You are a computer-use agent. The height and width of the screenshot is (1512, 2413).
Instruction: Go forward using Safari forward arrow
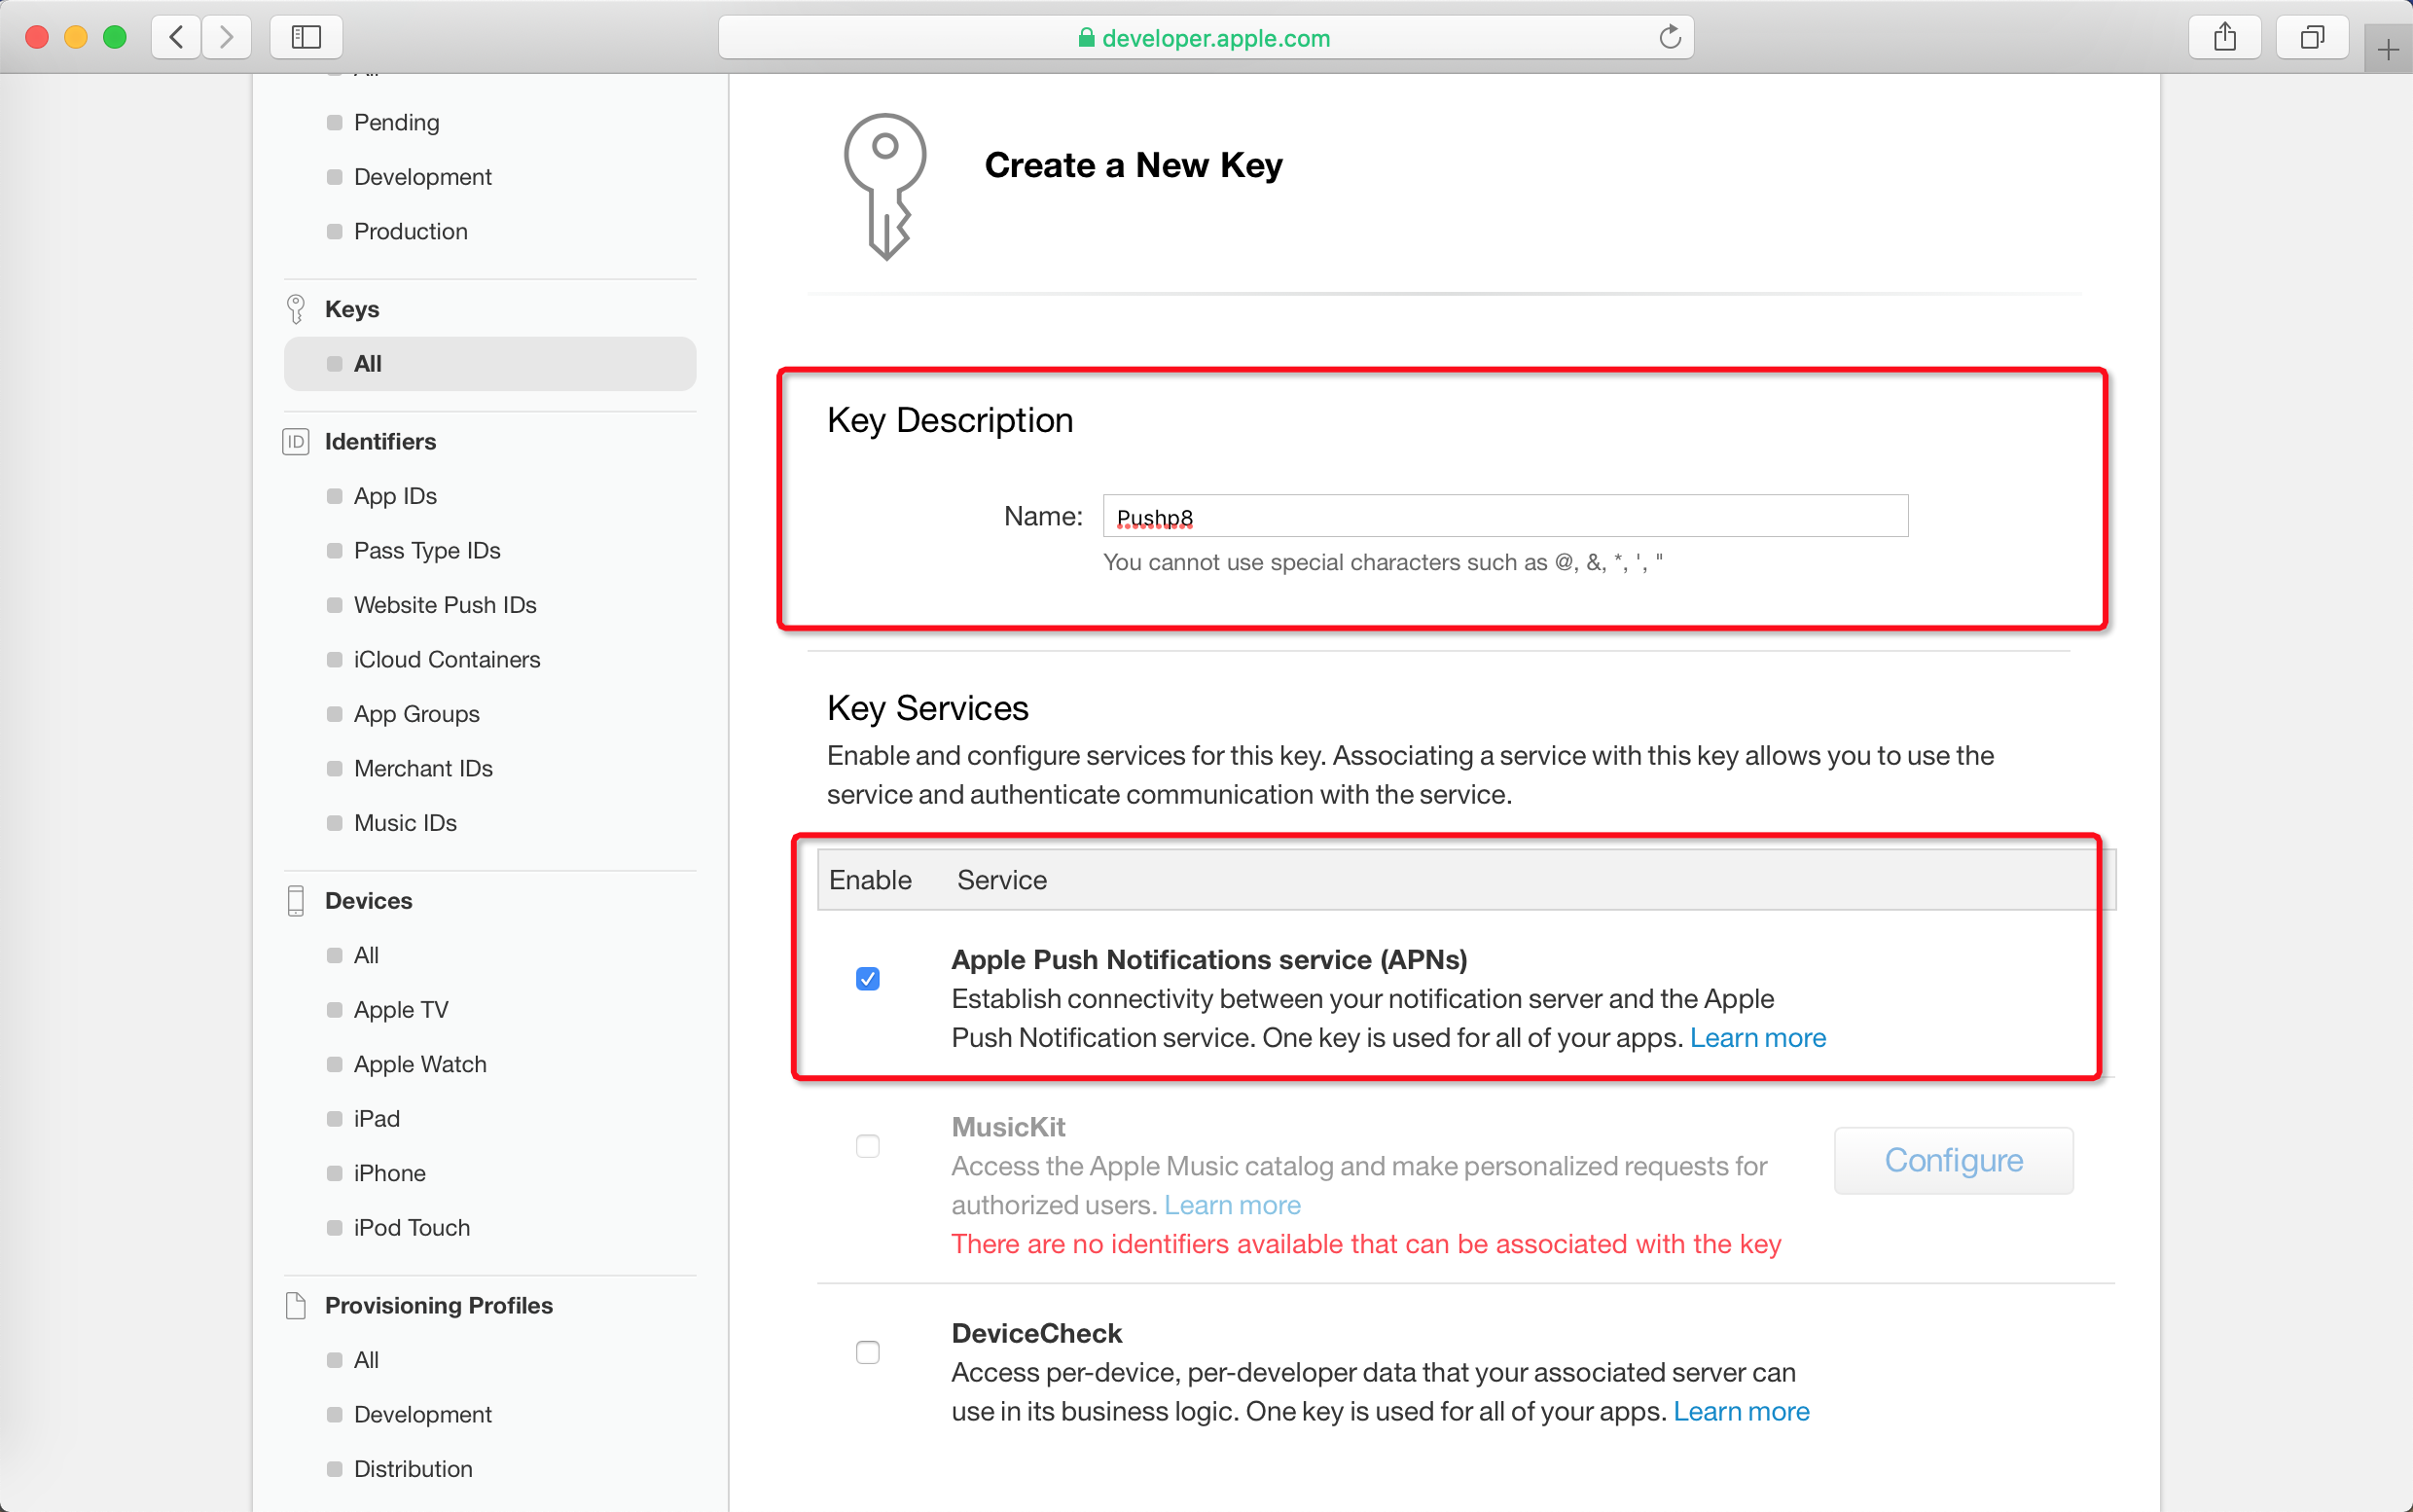pyautogui.click(x=227, y=38)
